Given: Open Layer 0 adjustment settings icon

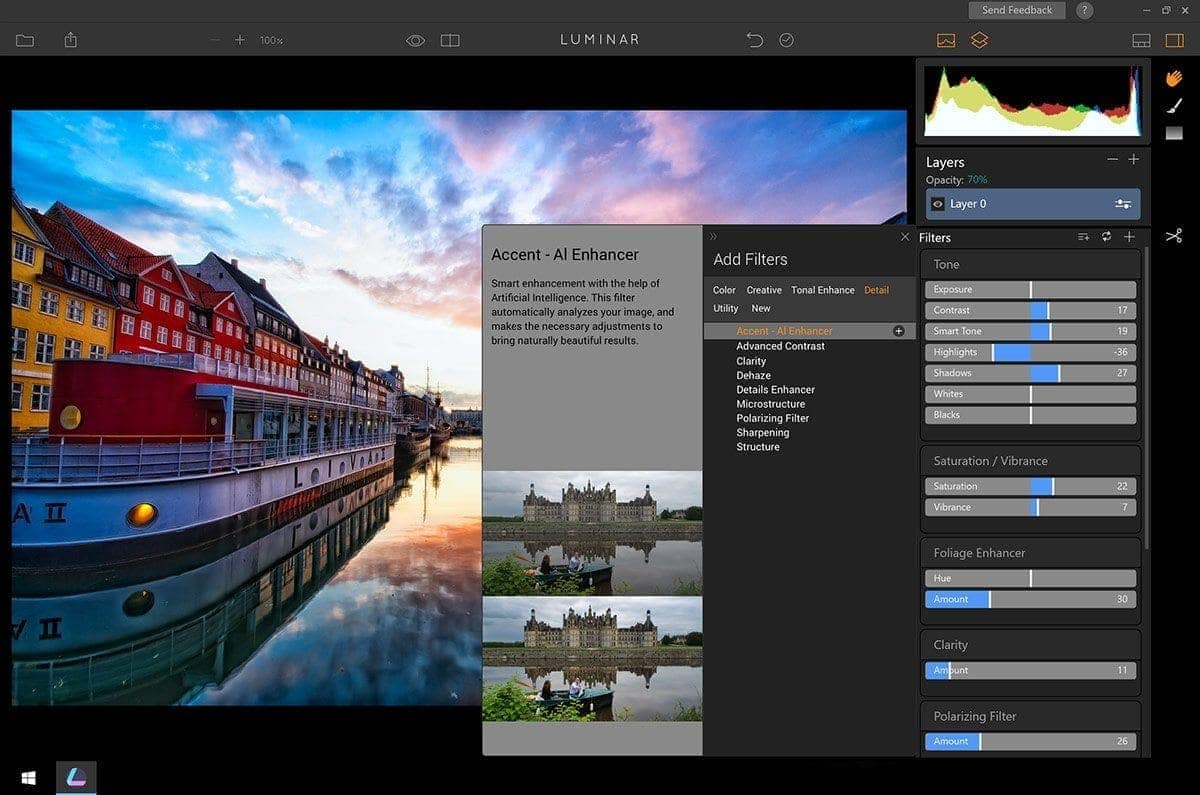Looking at the screenshot, I should [1123, 204].
